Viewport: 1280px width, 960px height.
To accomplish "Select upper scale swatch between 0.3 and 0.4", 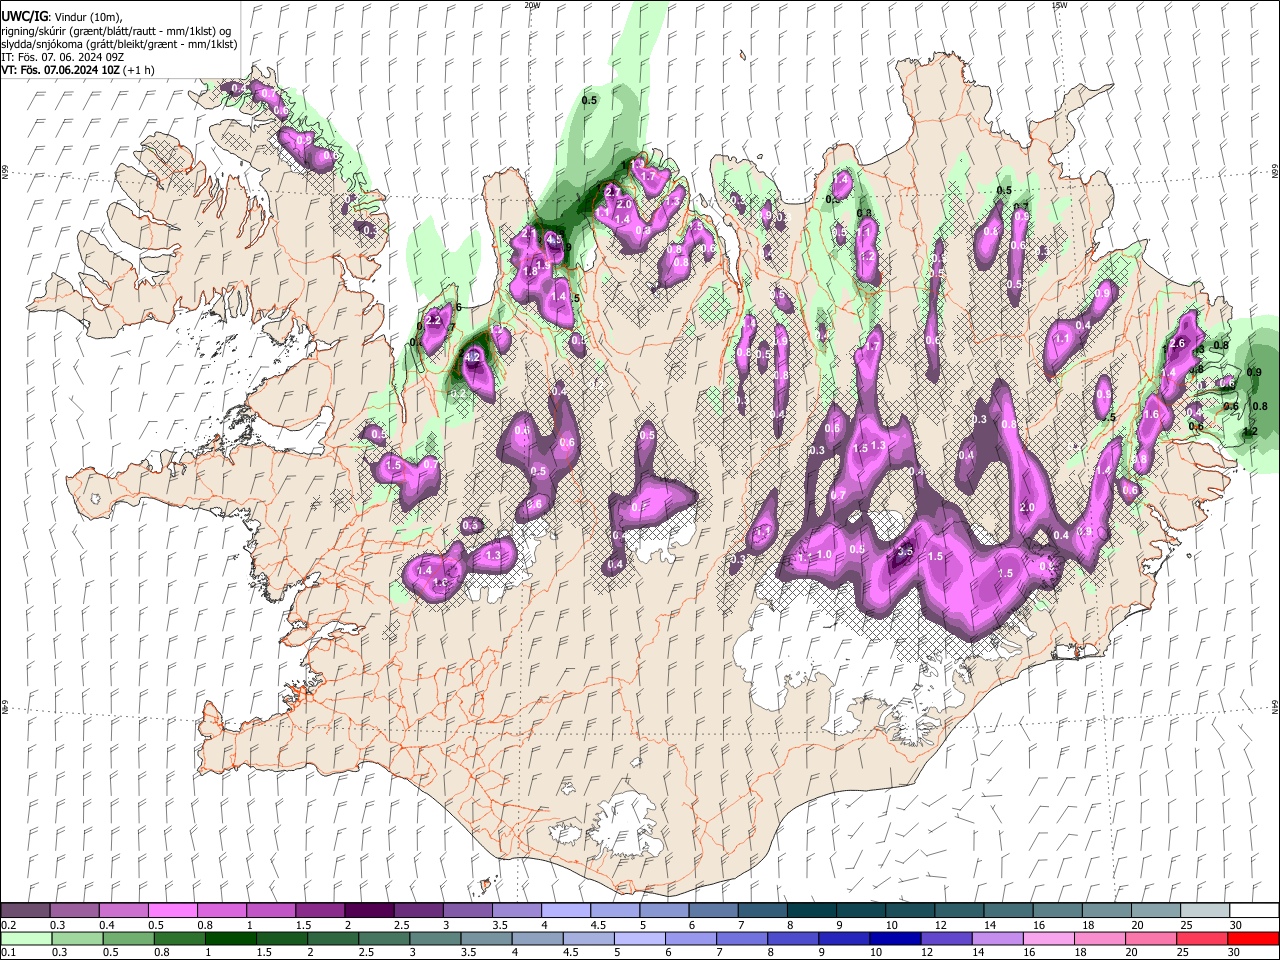I will pos(74,911).
